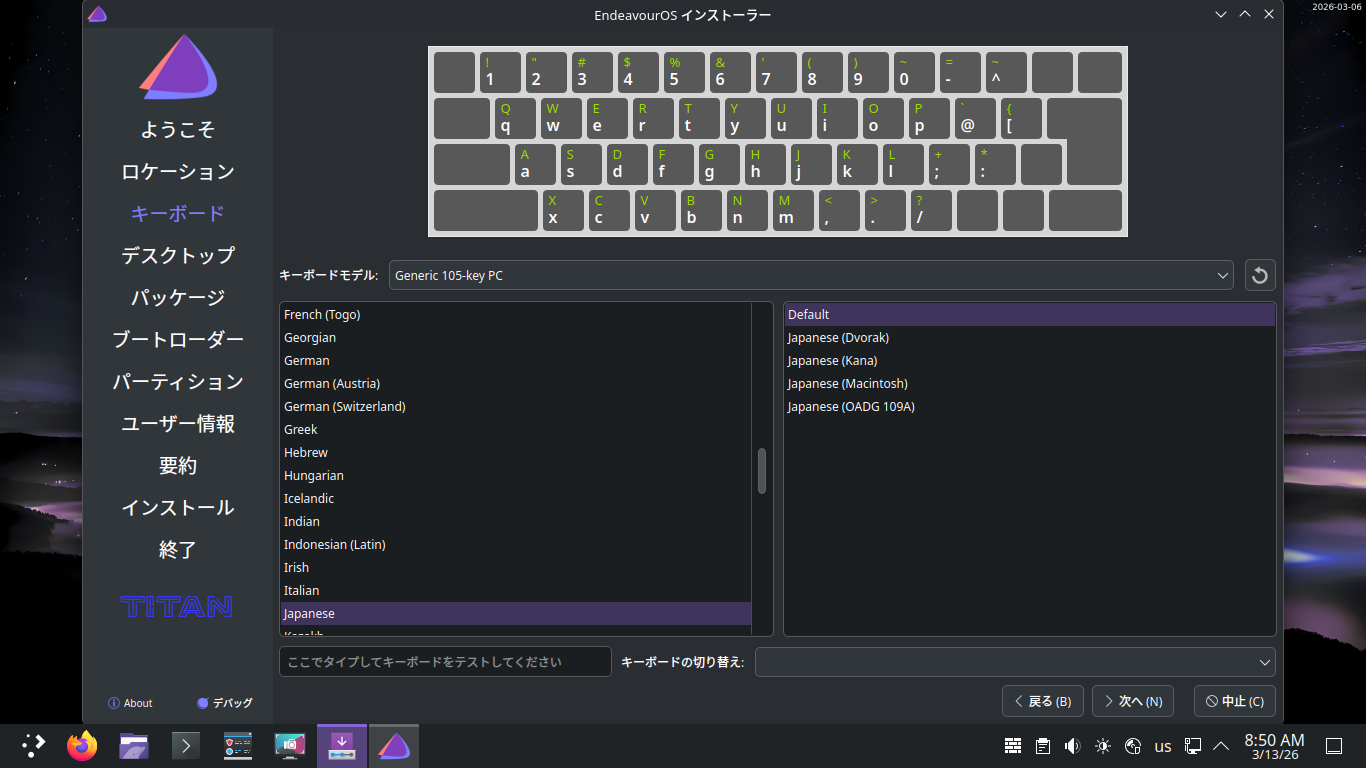This screenshot has width=1366, height=768.
Task: Proceed with the 次へ button
Action: [1133, 701]
